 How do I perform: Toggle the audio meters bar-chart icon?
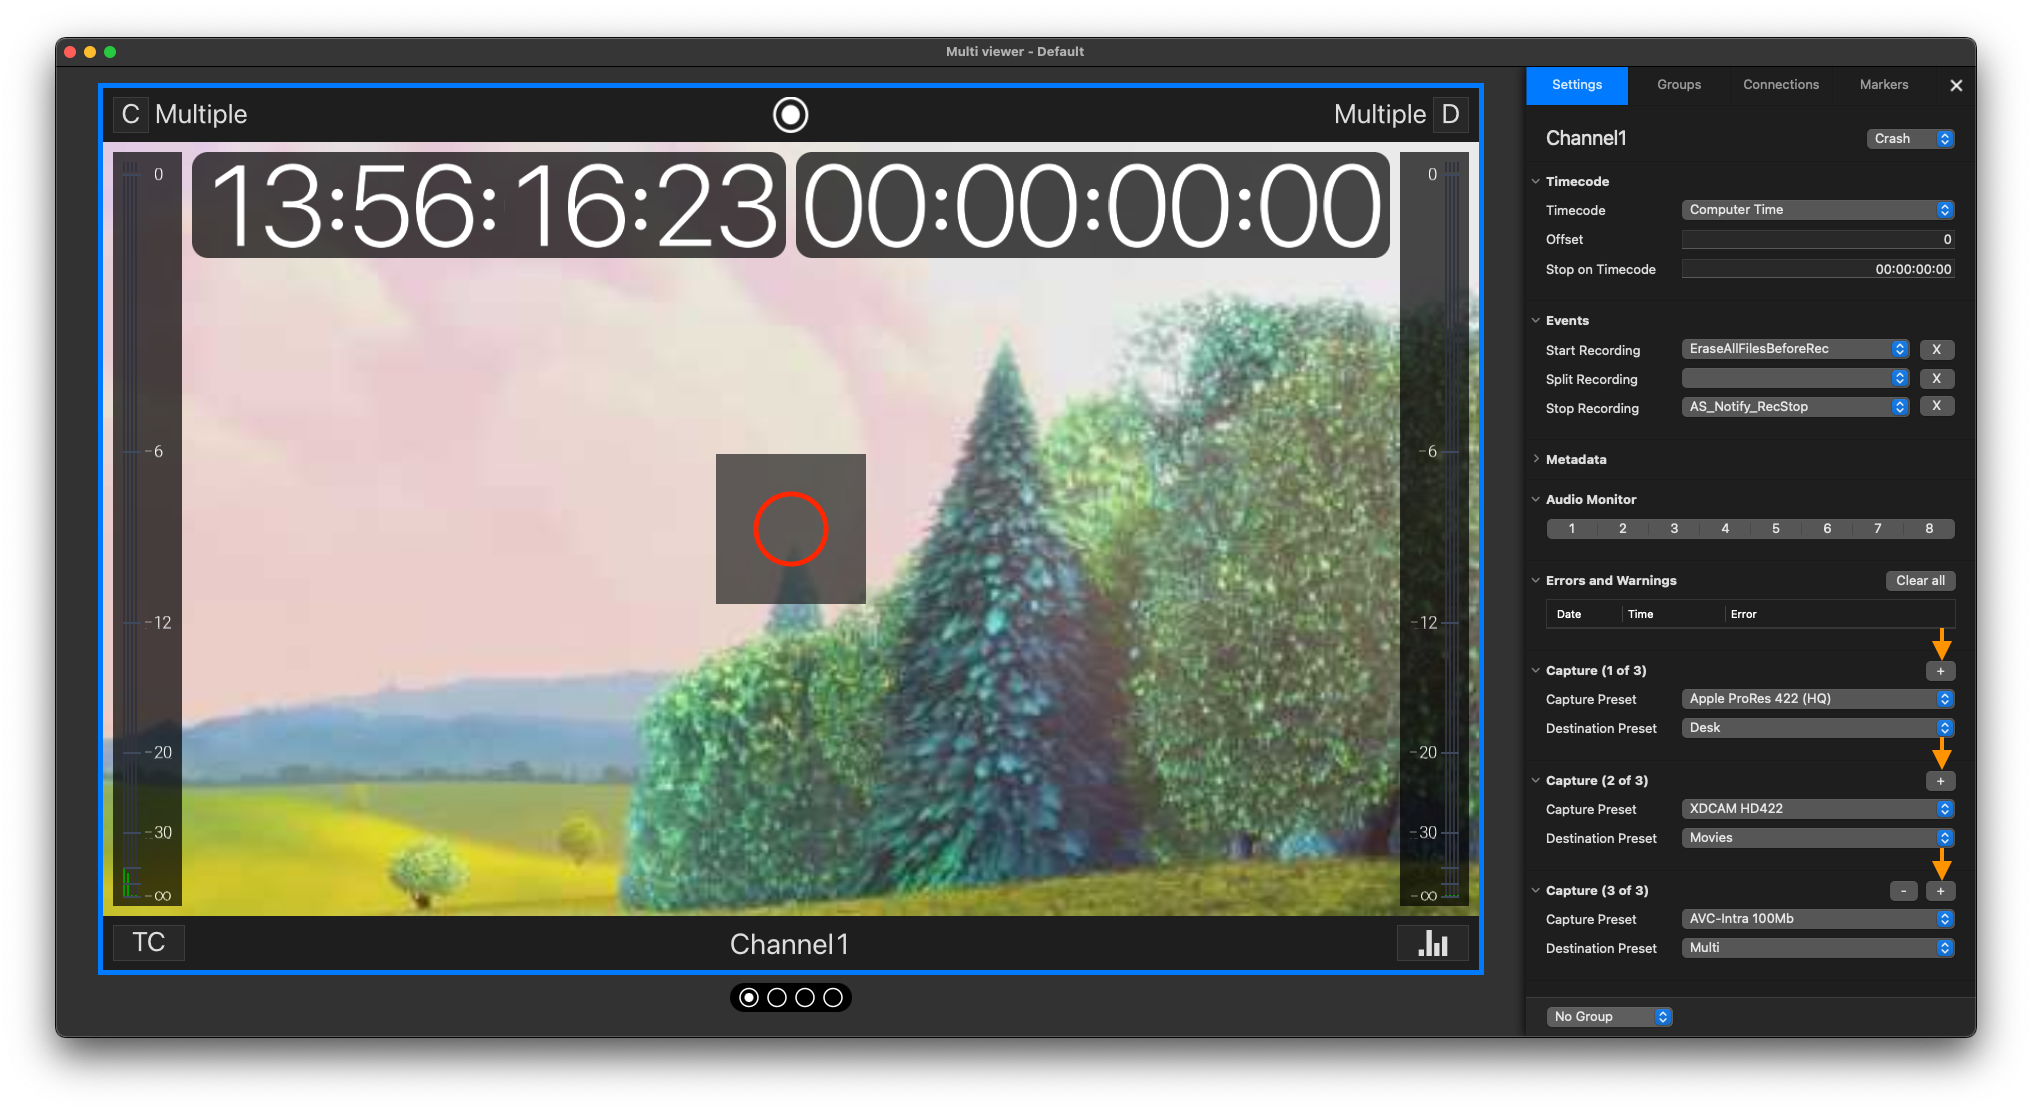coord(1432,943)
